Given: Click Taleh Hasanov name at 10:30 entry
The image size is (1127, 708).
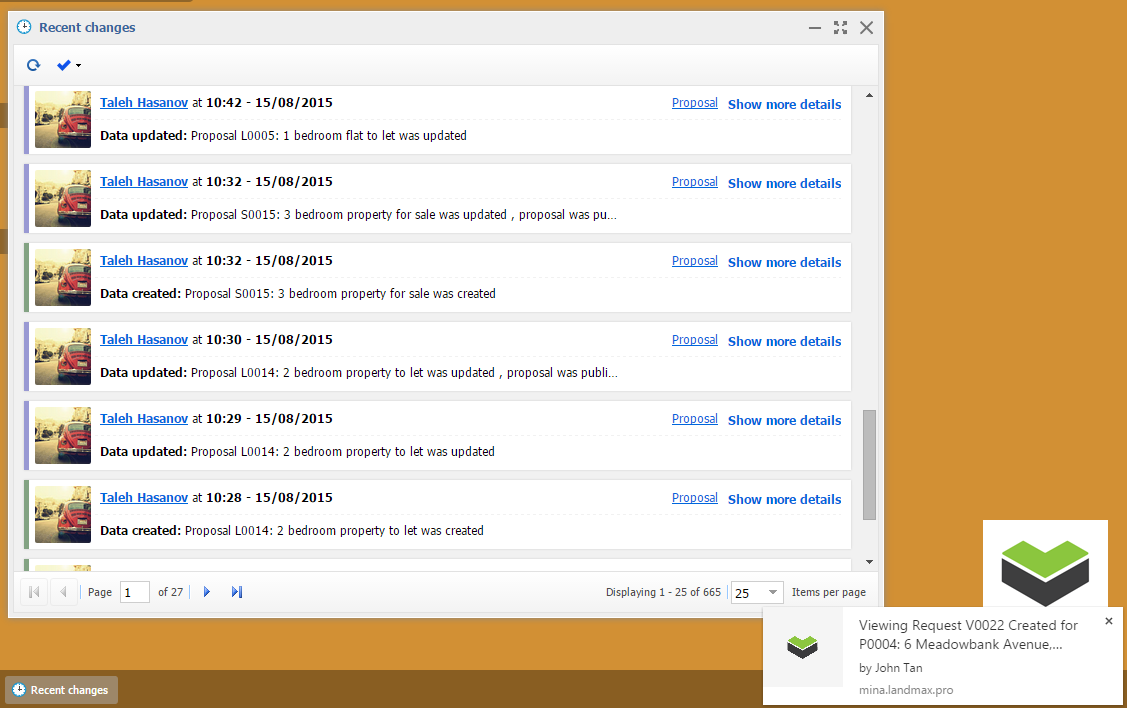Looking at the screenshot, I should (144, 340).
